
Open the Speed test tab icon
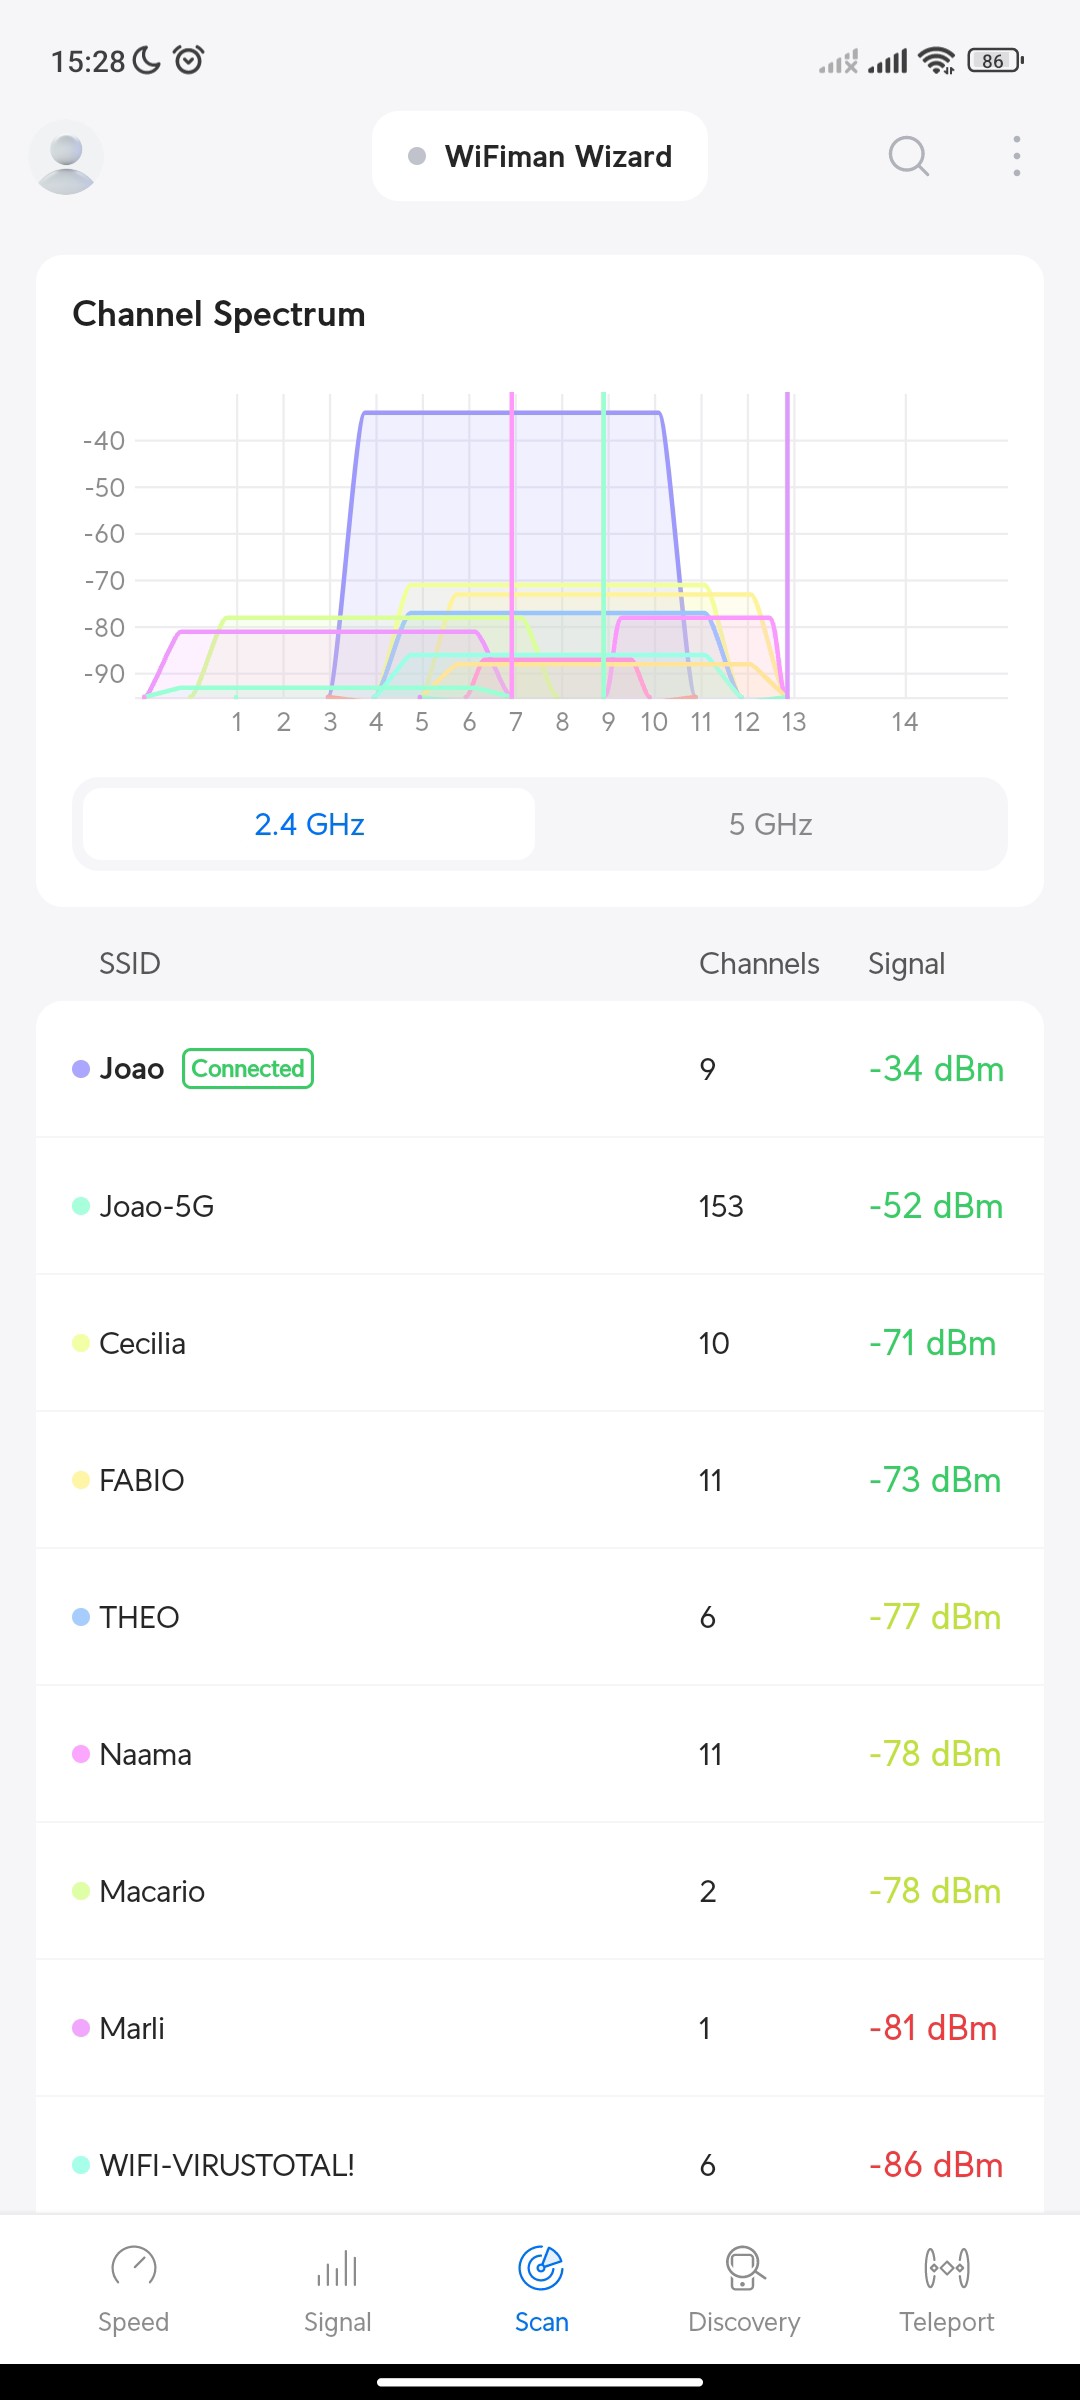tap(133, 2267)
